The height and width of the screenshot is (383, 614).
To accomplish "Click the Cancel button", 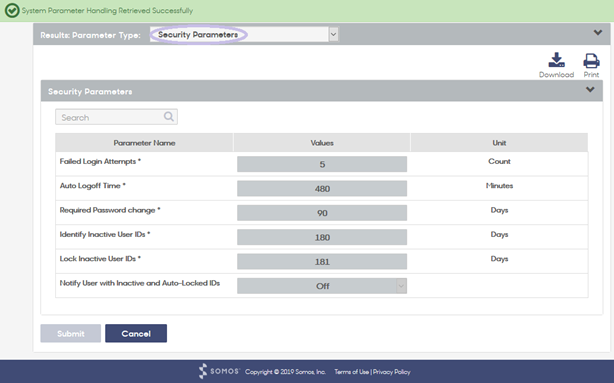I will (x=136, y=333).
